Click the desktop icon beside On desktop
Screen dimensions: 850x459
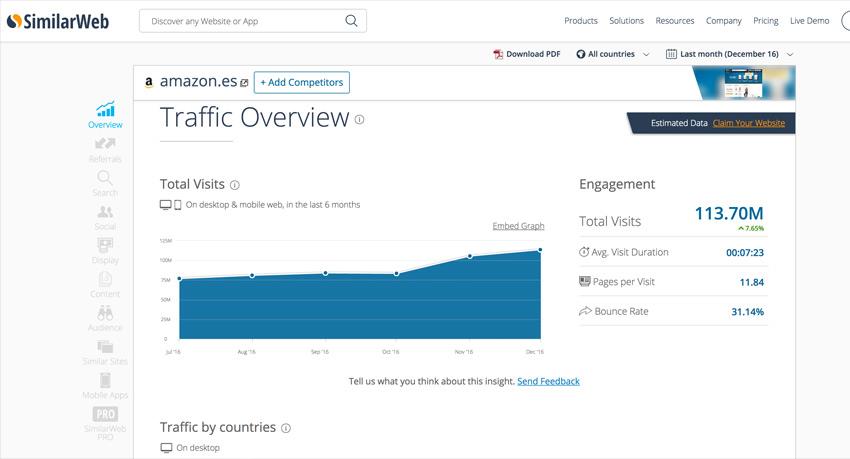[166, 448]
